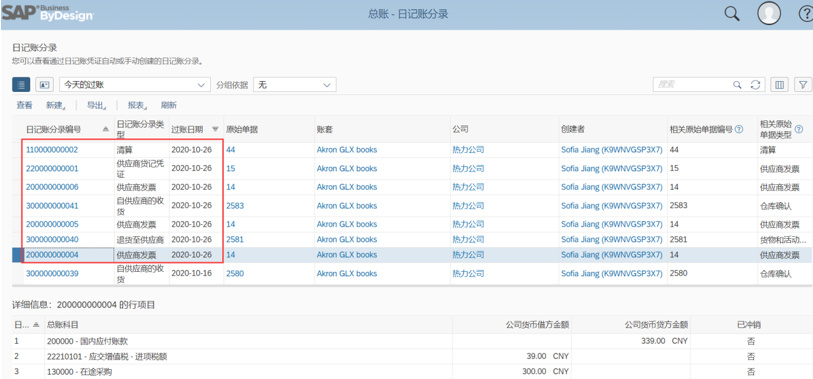This screenshot has height=379, width=813.
Task: Open the search magnifier in header
Action: (x=732, y=14)
